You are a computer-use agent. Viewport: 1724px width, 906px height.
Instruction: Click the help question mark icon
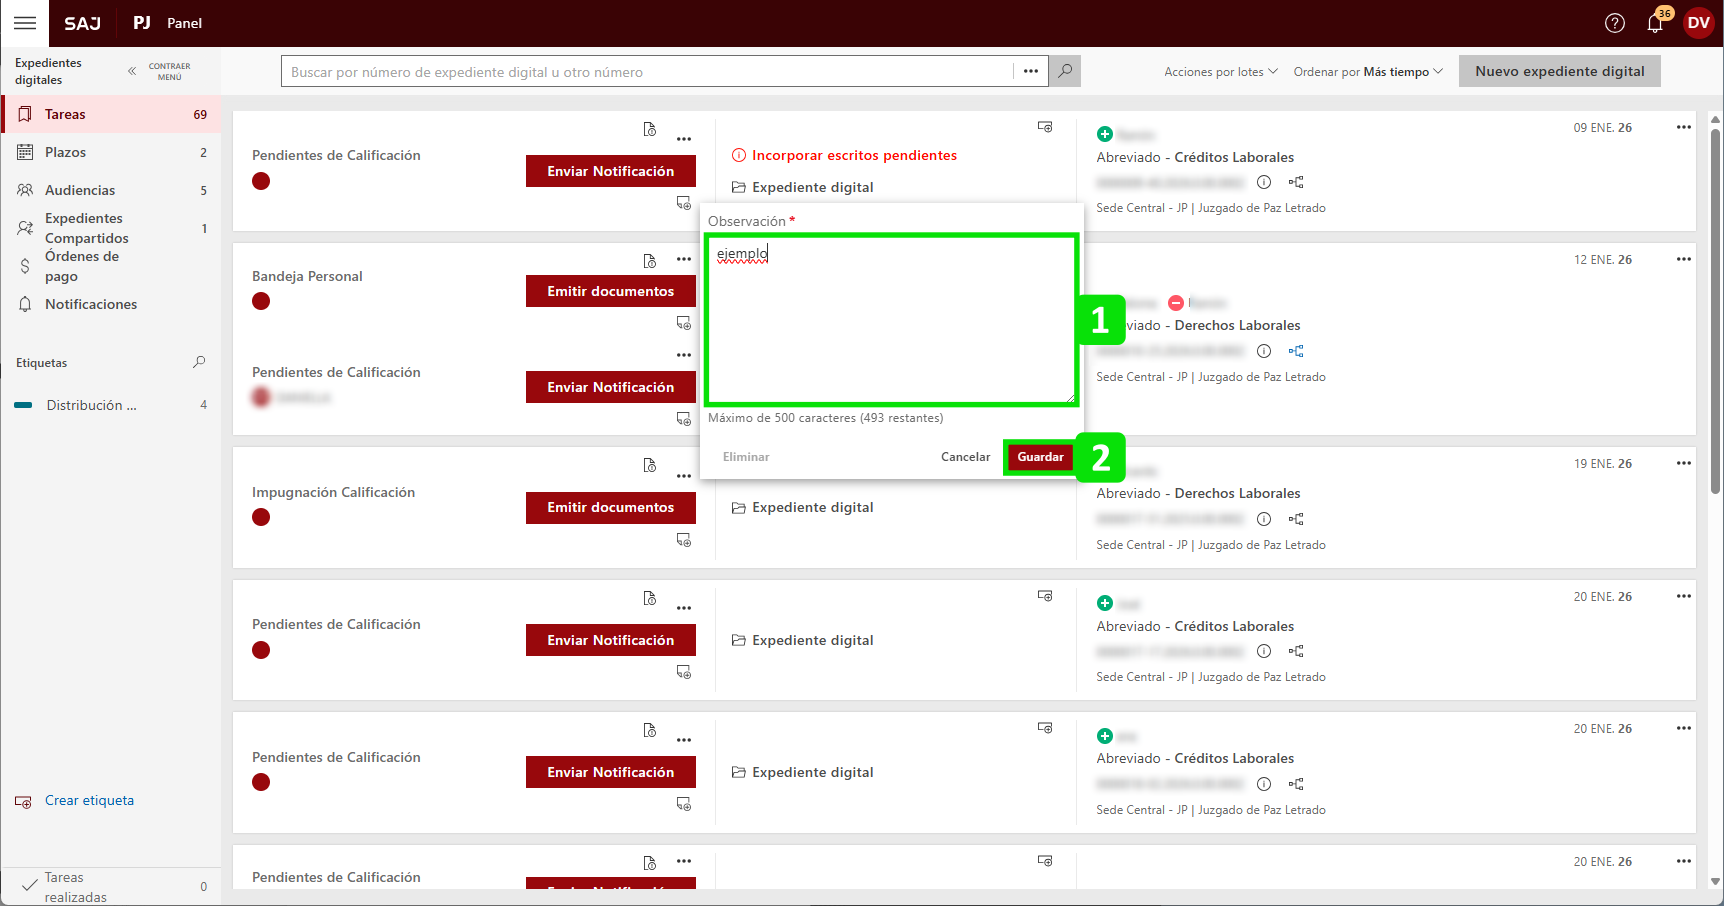1614,23
